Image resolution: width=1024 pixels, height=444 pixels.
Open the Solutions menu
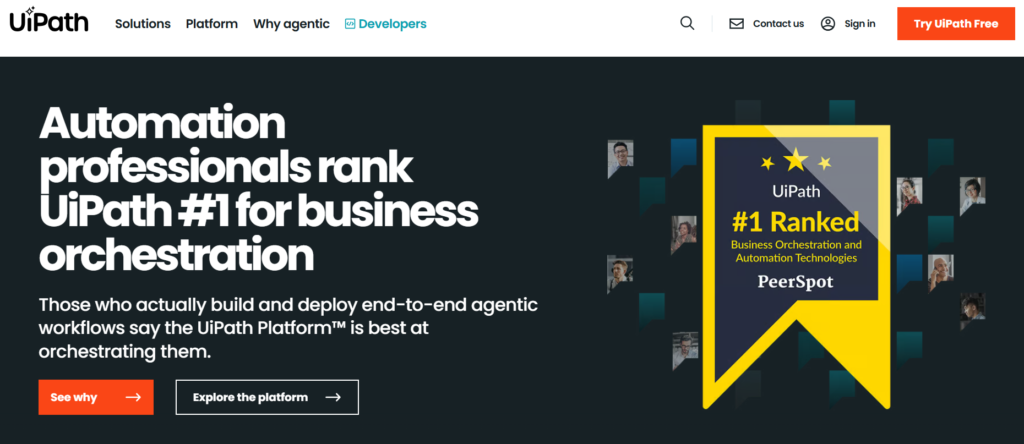[x=142, y=24]
